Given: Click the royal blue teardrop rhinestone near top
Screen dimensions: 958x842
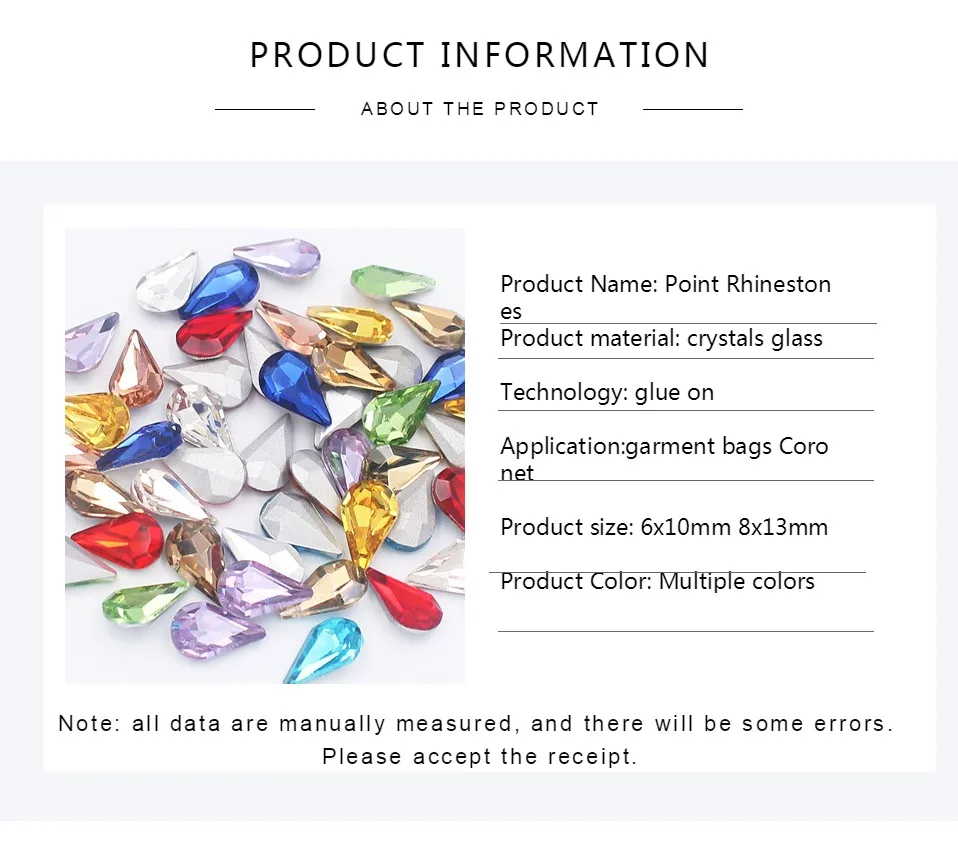Looking at the screenshot, I should pos(219,288).
